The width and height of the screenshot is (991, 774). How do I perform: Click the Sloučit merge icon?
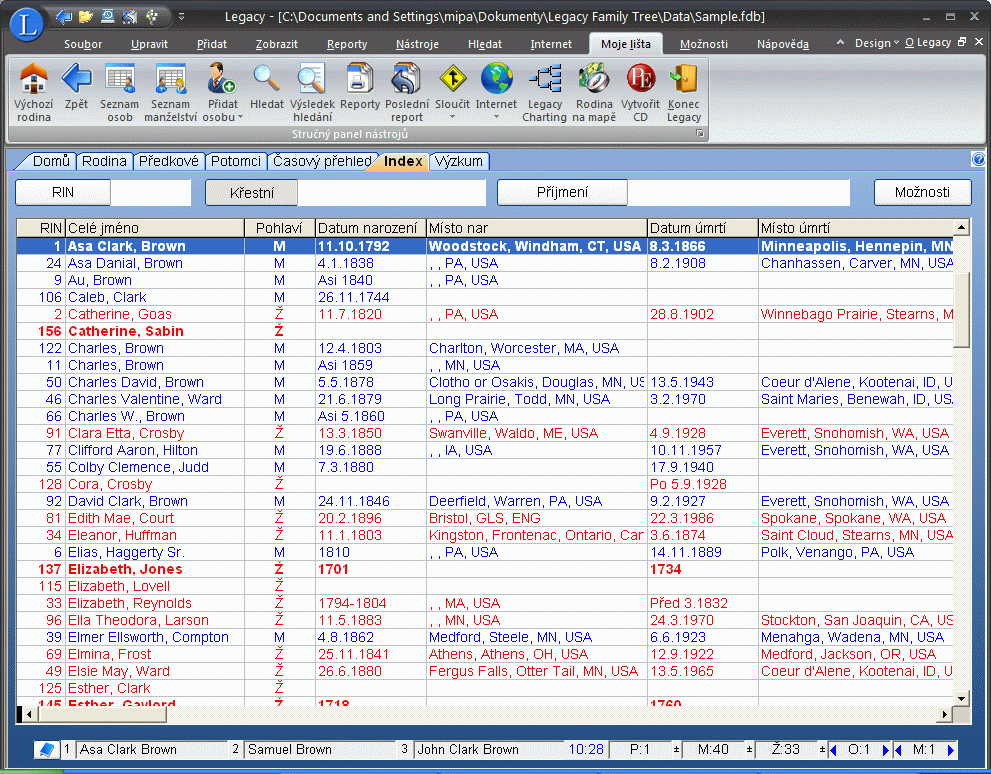pyautogui.click(x=453, y=78)
